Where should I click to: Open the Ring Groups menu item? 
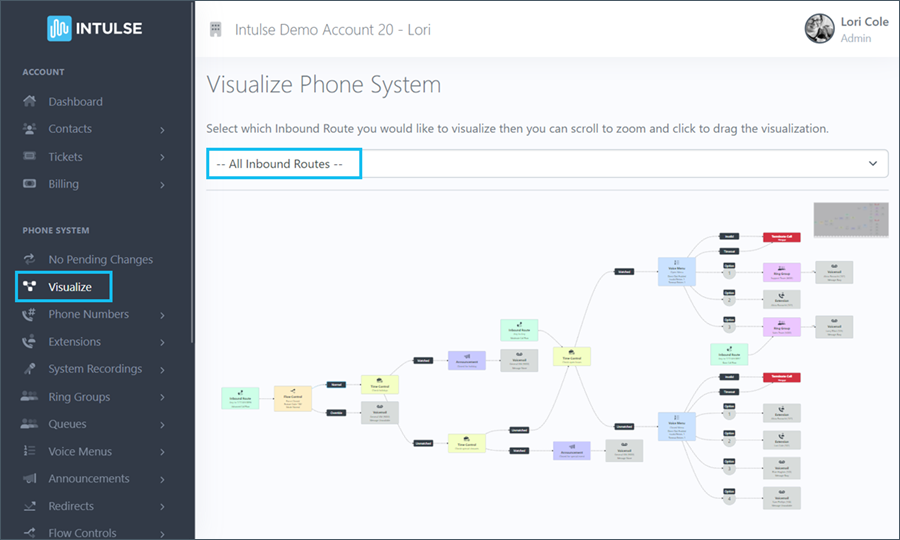click(x=79, y=397)
